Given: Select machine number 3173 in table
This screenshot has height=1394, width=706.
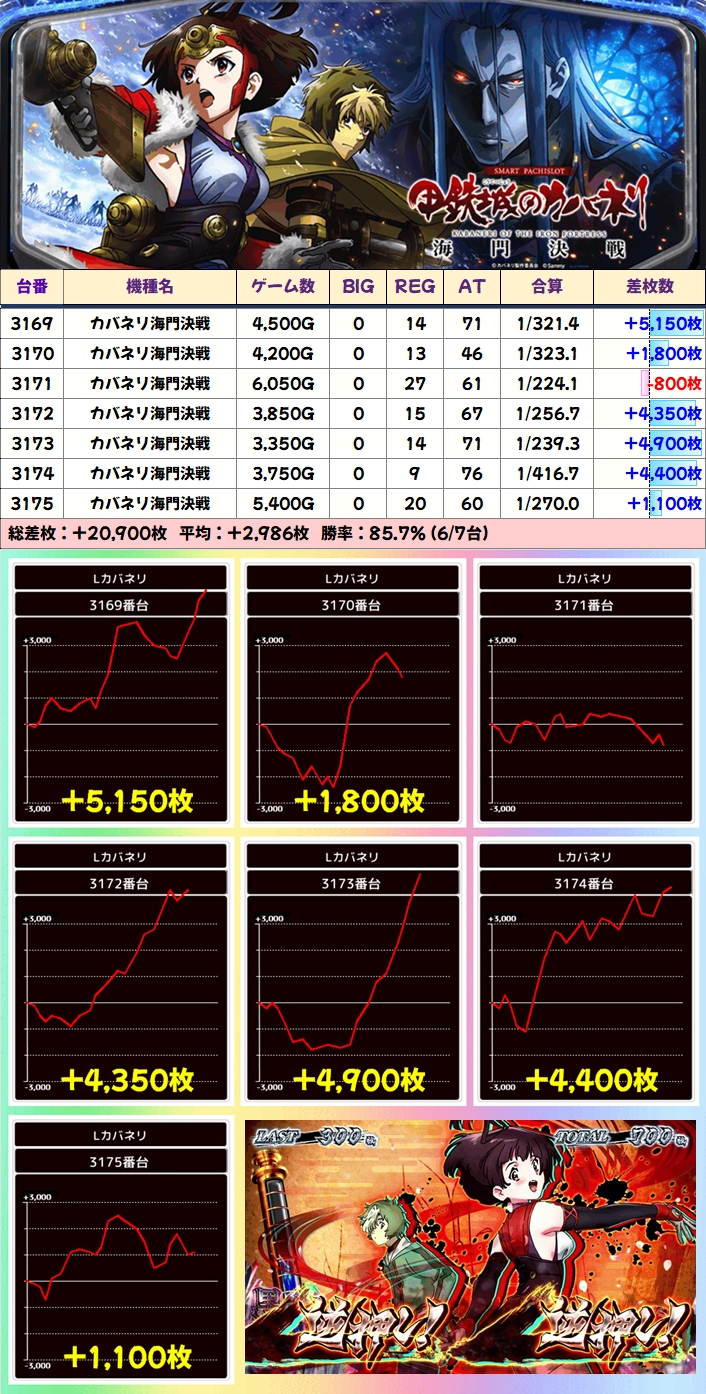Looking at the screenshot, I should (32, 443).
